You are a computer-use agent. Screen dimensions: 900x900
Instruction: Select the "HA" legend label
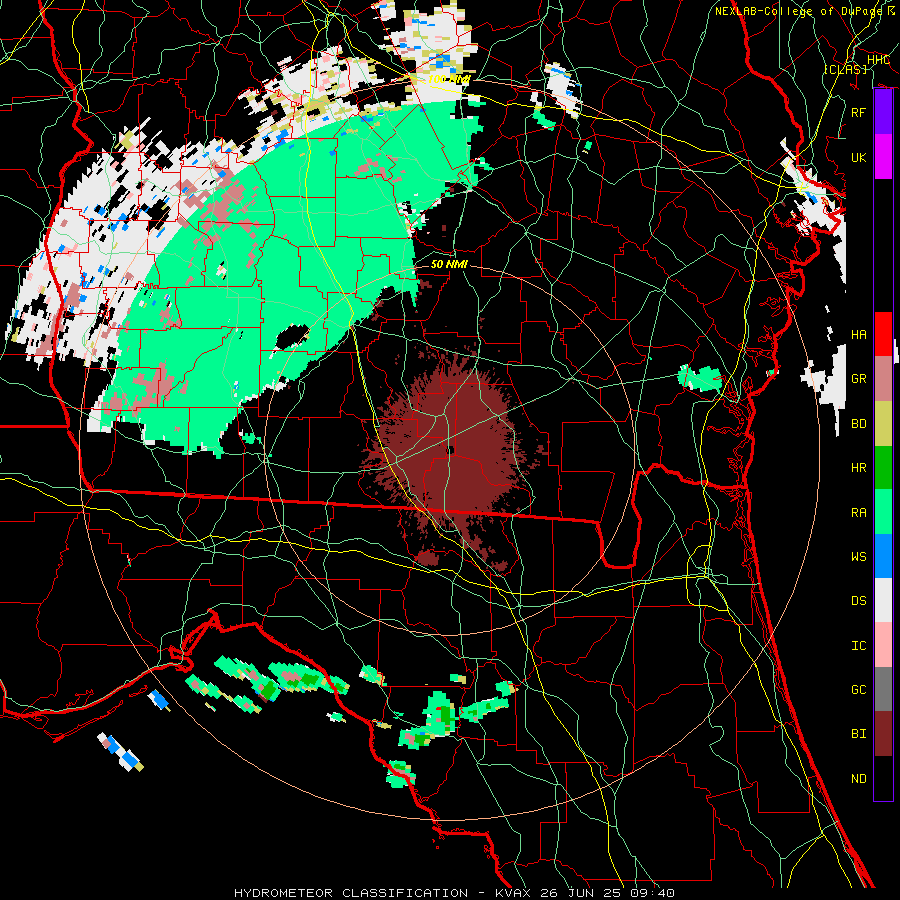pyautogui.click(x=858, y=335)
